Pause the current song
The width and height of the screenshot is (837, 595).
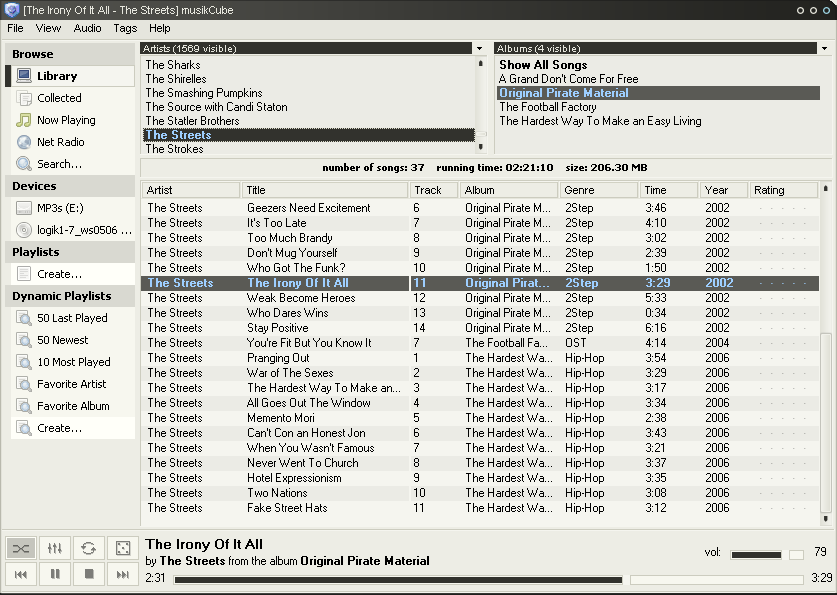(x=55, y=574)
